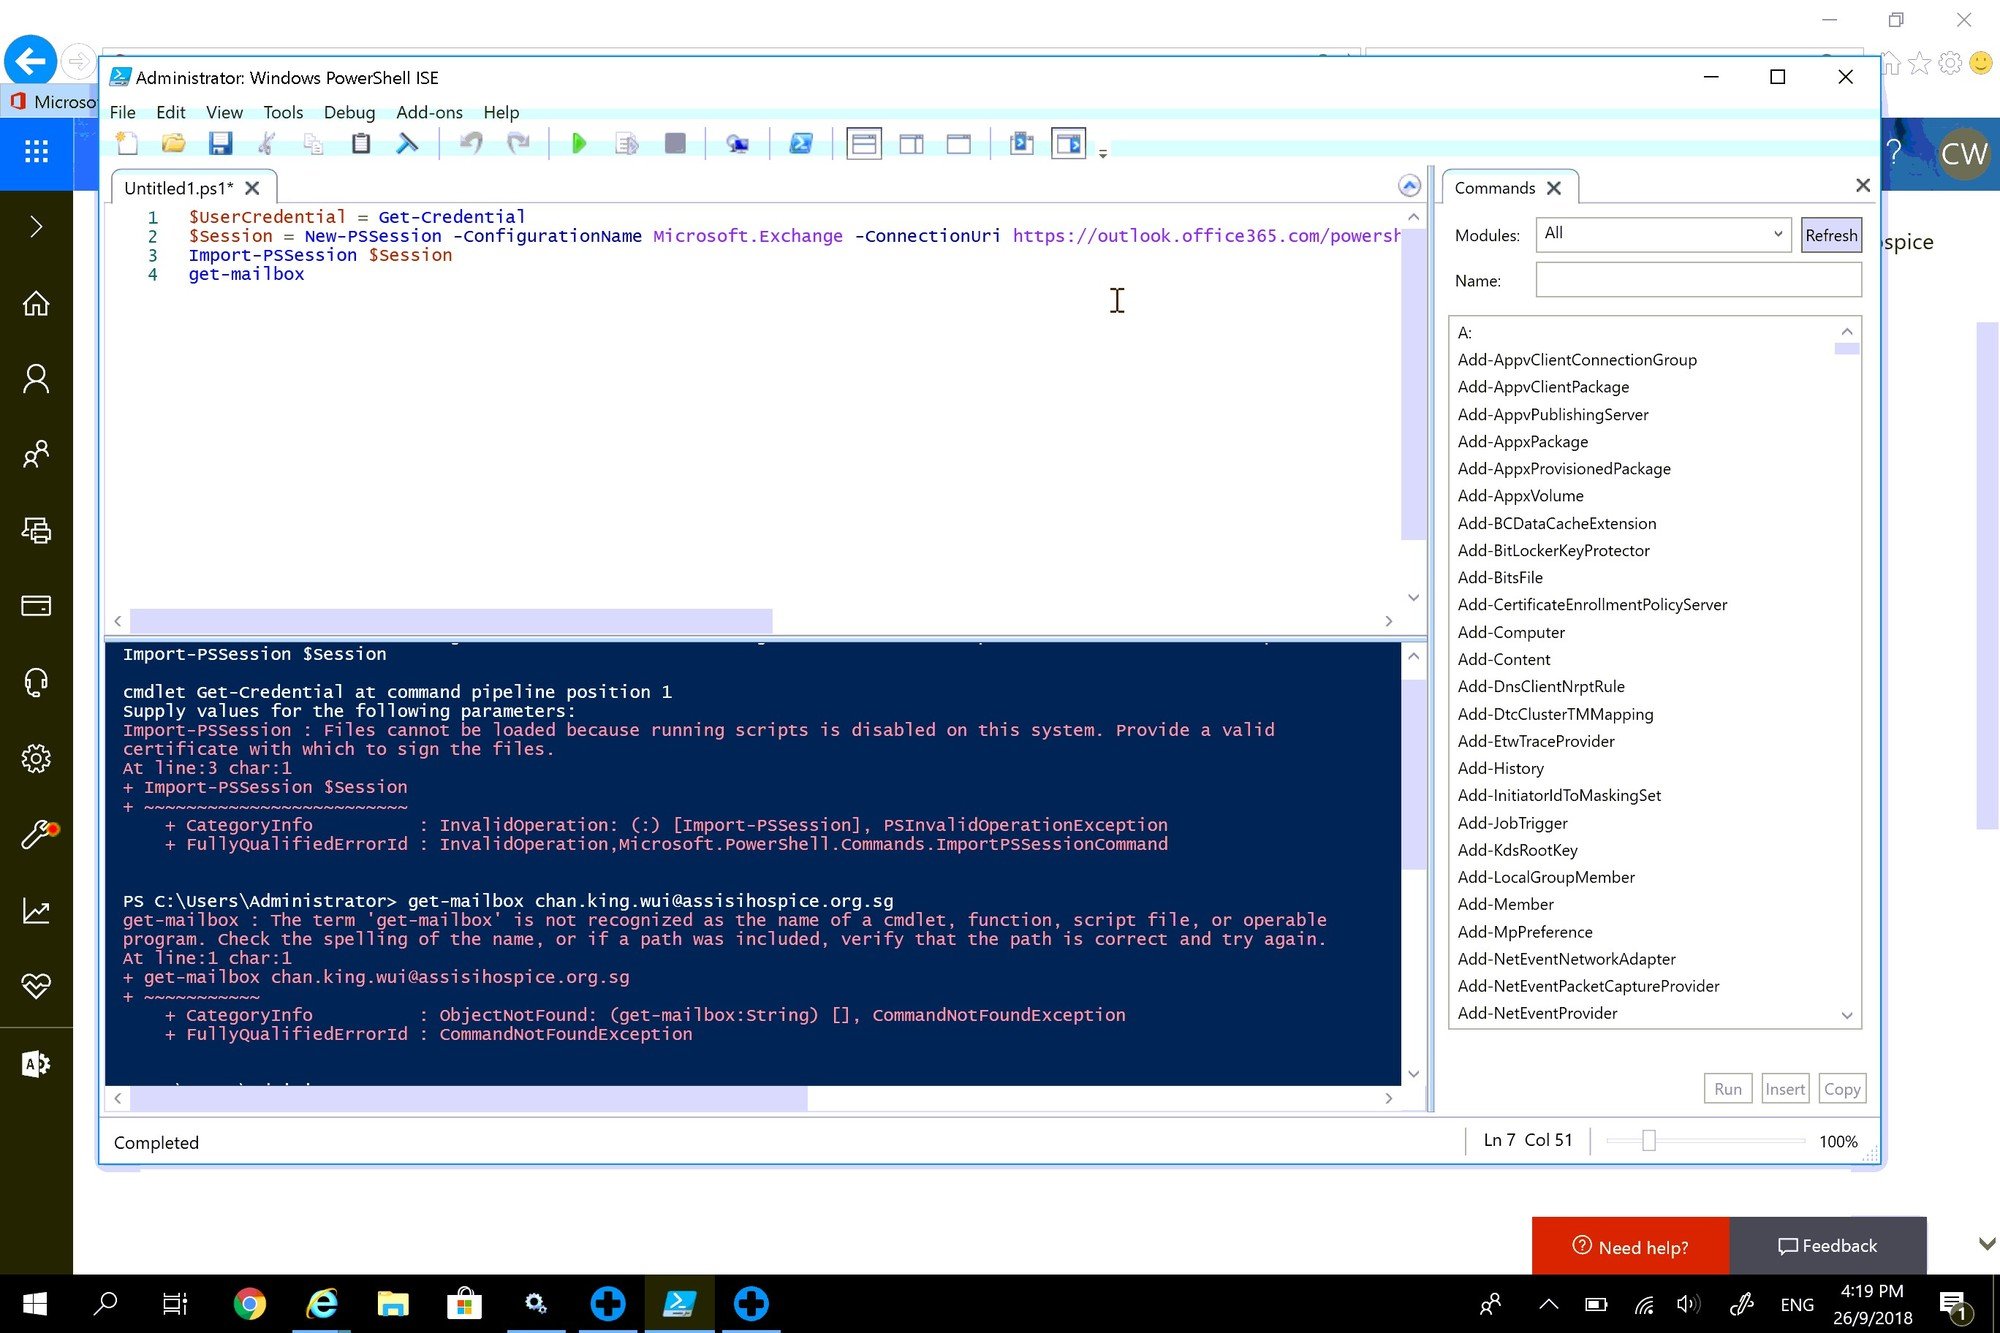Select Add-Computer from the command list
Screen dimensions: 2000x1333
point(1511,632)
